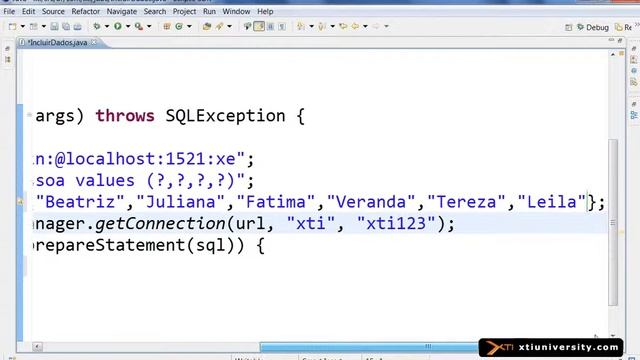640x360 pixels.
Task: Click the horizontal scrollbar left arrow
Action: tap(37, 347)
